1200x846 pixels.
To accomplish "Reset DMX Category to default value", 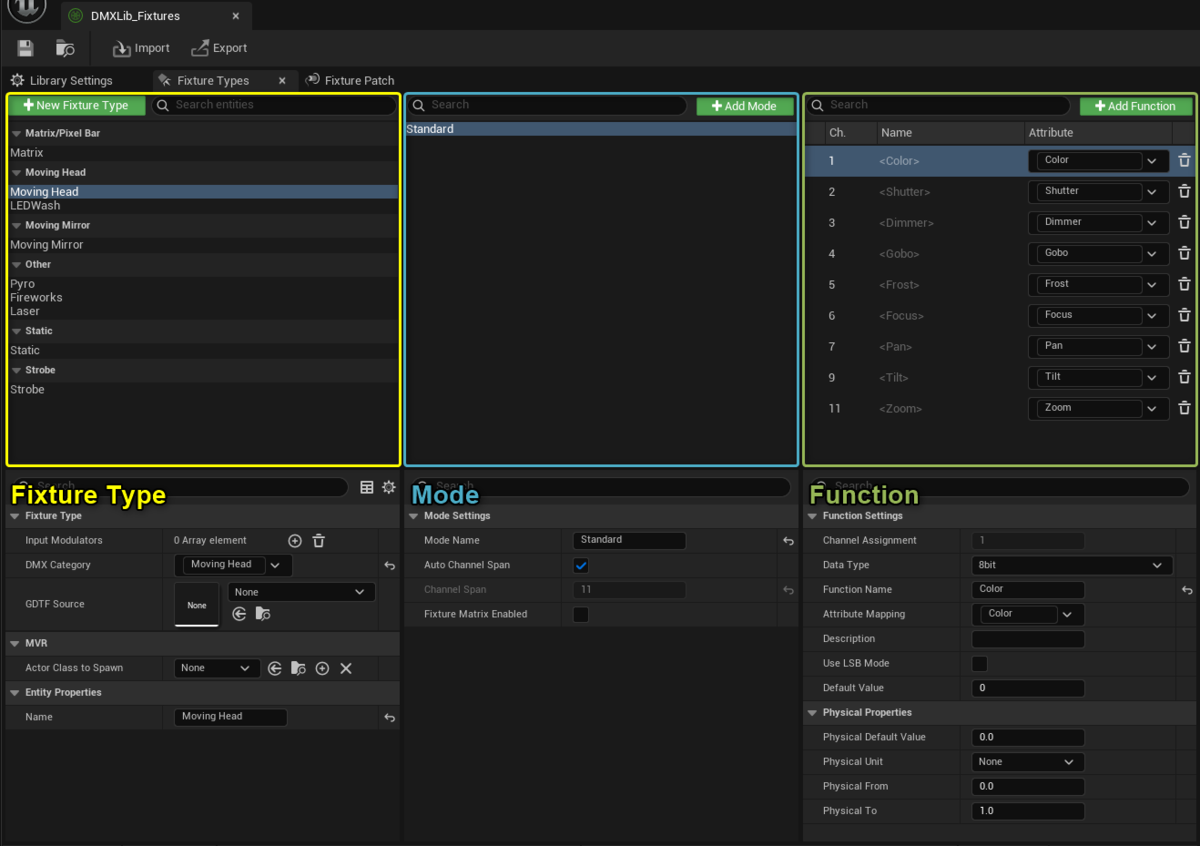I will coord(390,566).
